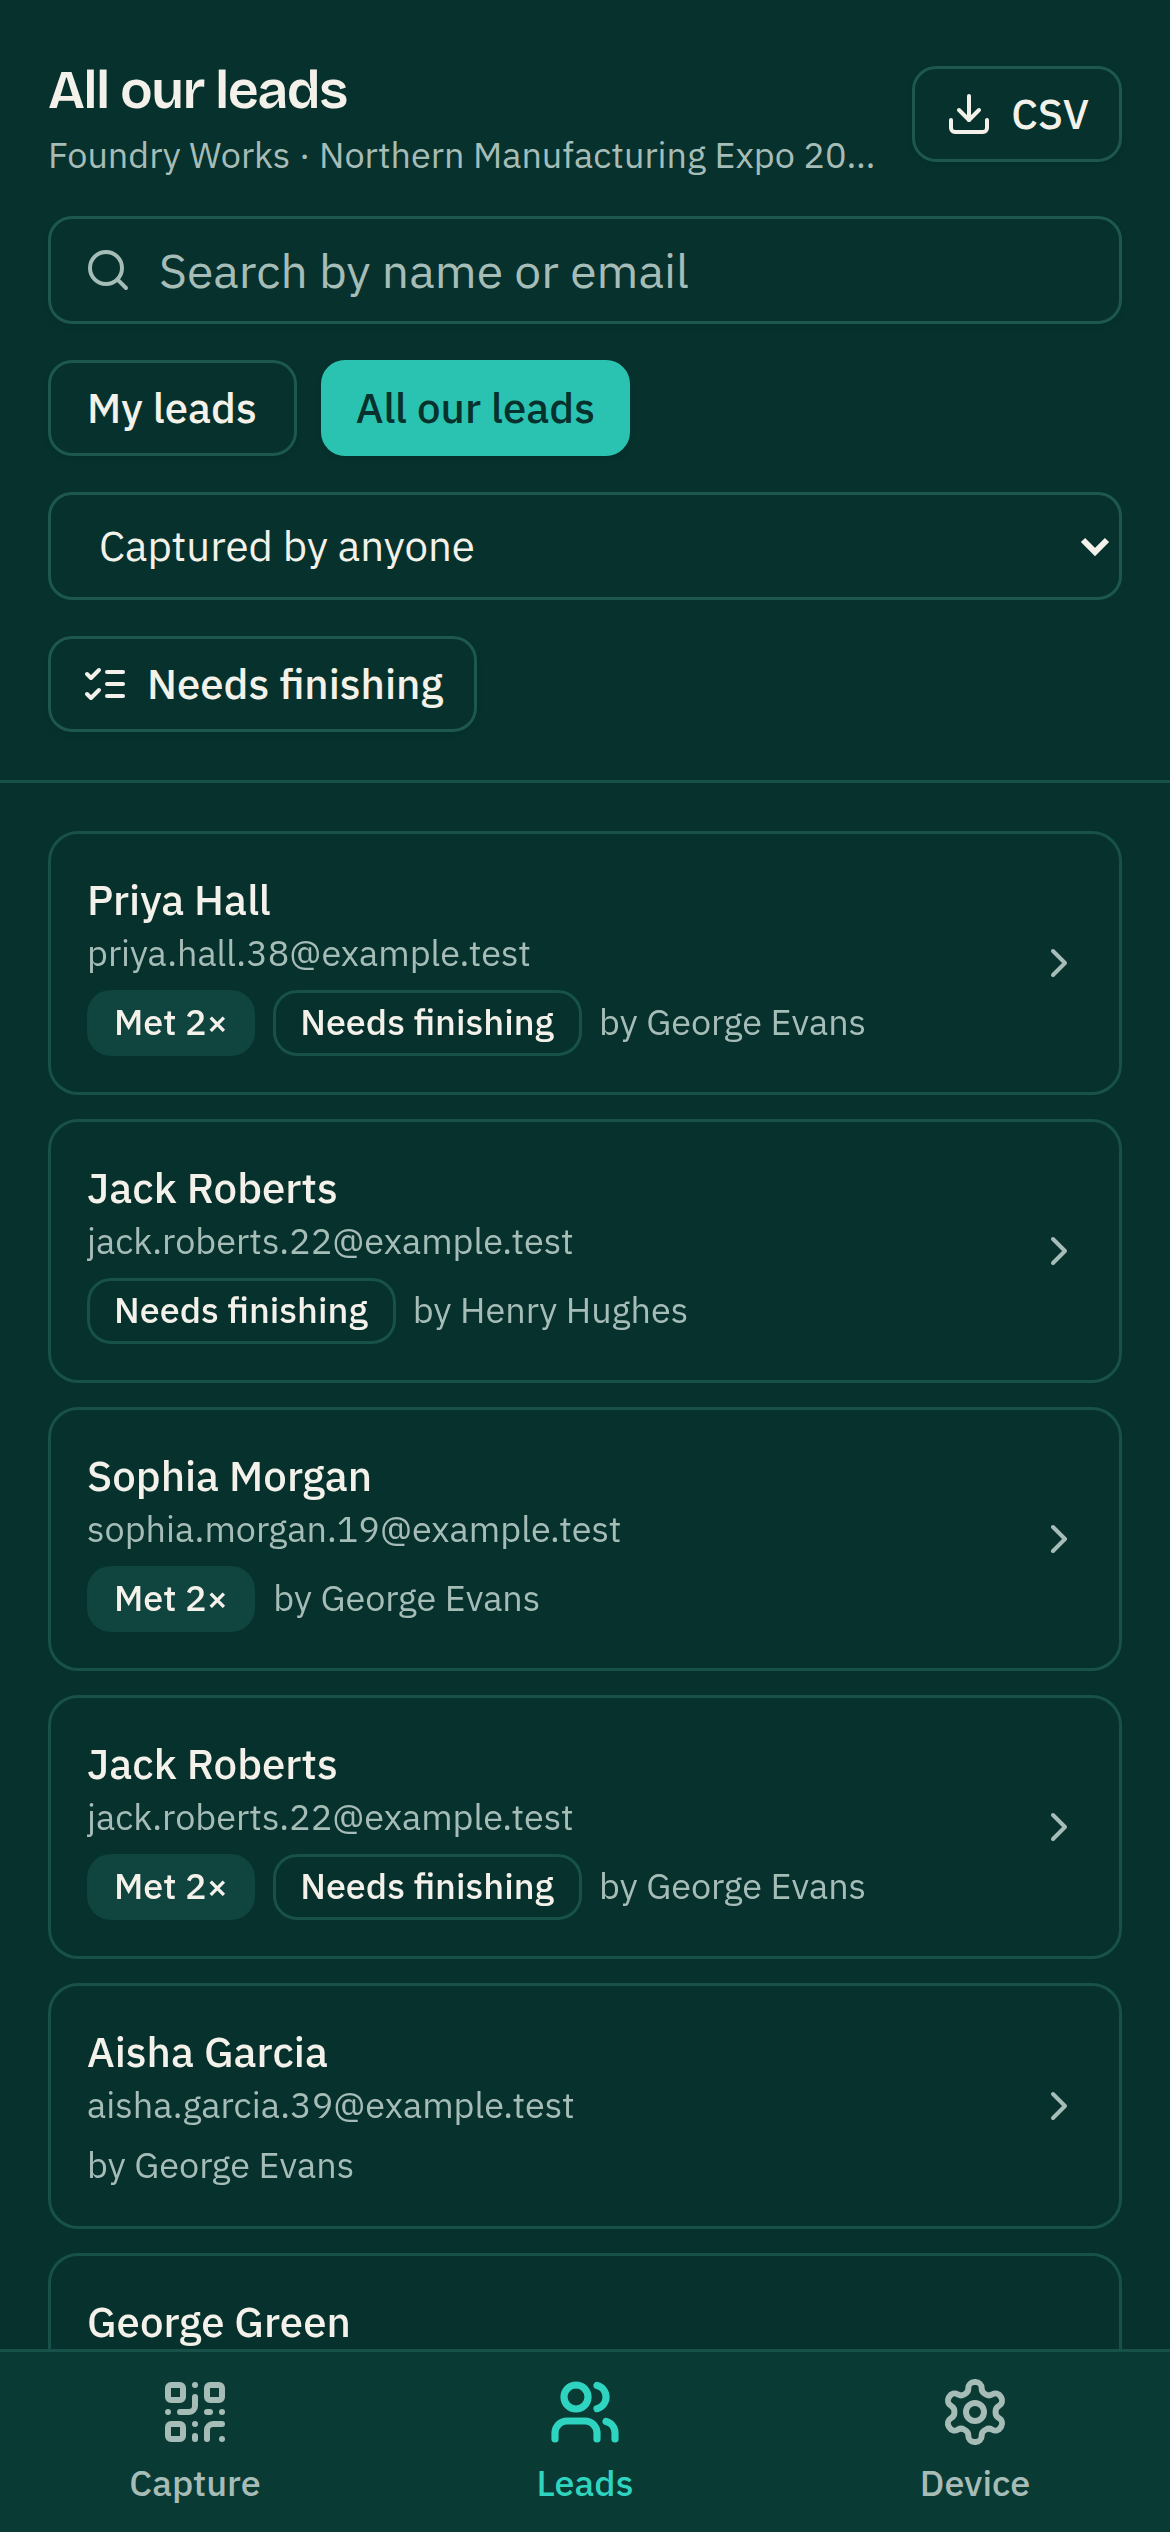Open Priya Hall lead via chevron
Screen dimensions: 1170x2532
(1059, 963)
